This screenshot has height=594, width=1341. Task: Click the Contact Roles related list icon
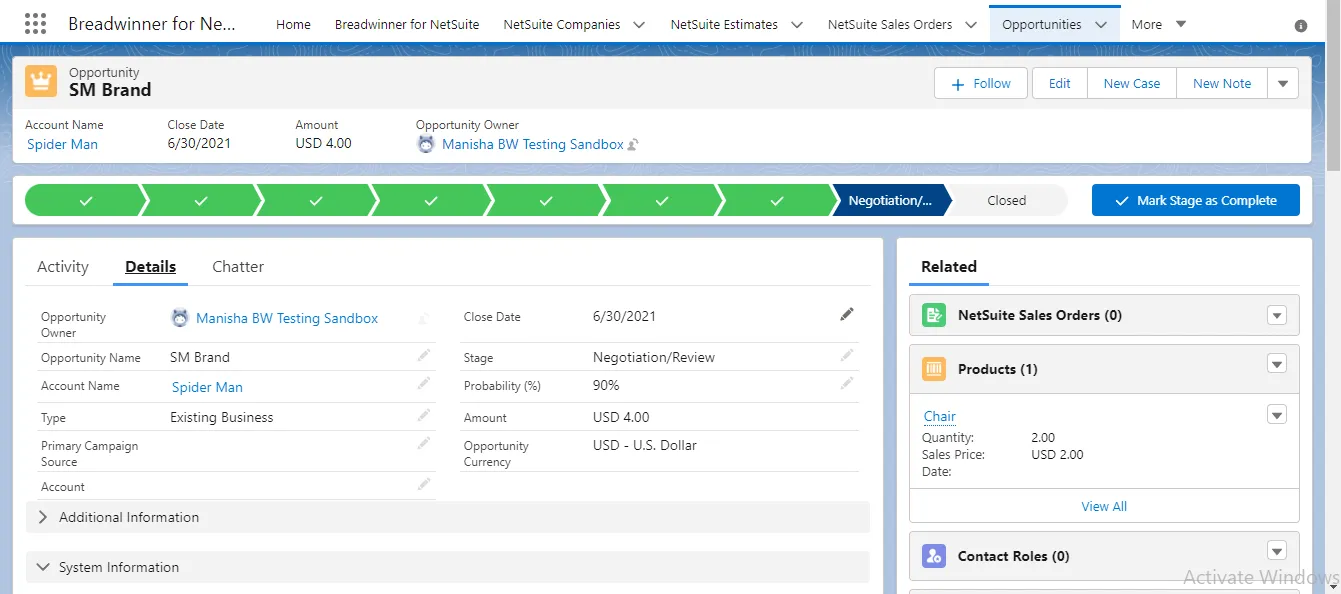934,556
